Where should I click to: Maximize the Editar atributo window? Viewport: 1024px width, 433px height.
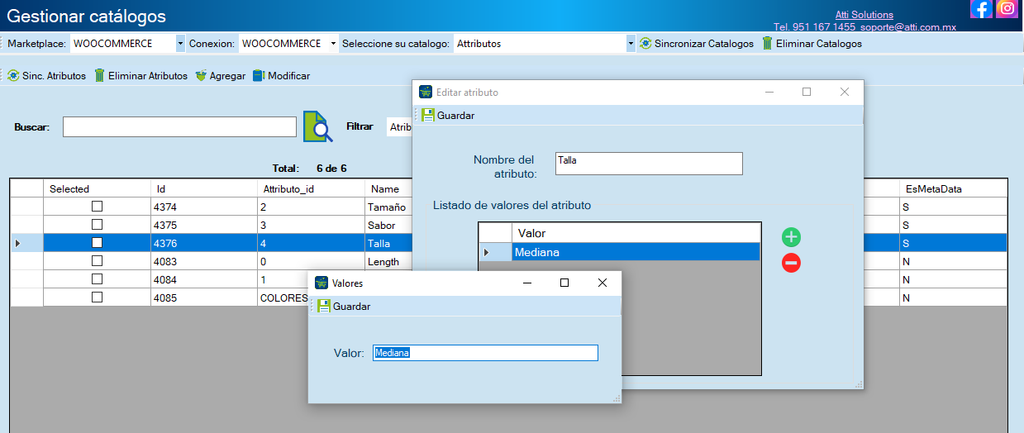(x=807, y=92)
